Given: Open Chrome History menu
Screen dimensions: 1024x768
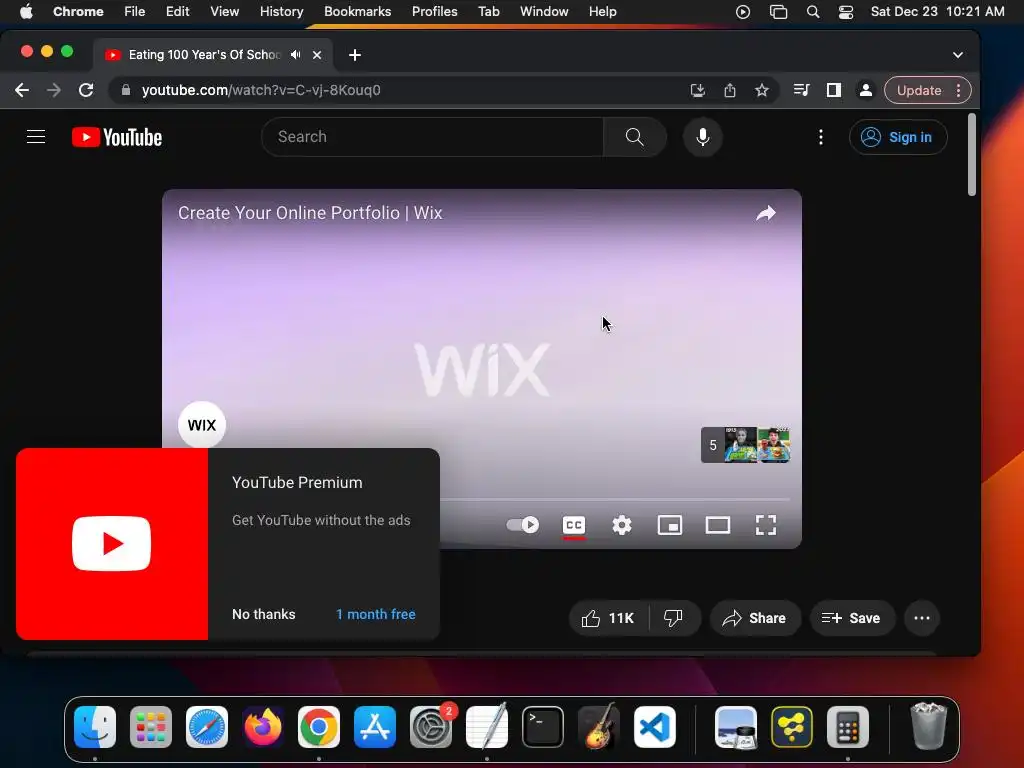Looking at the screenshot, I should 281,11.
